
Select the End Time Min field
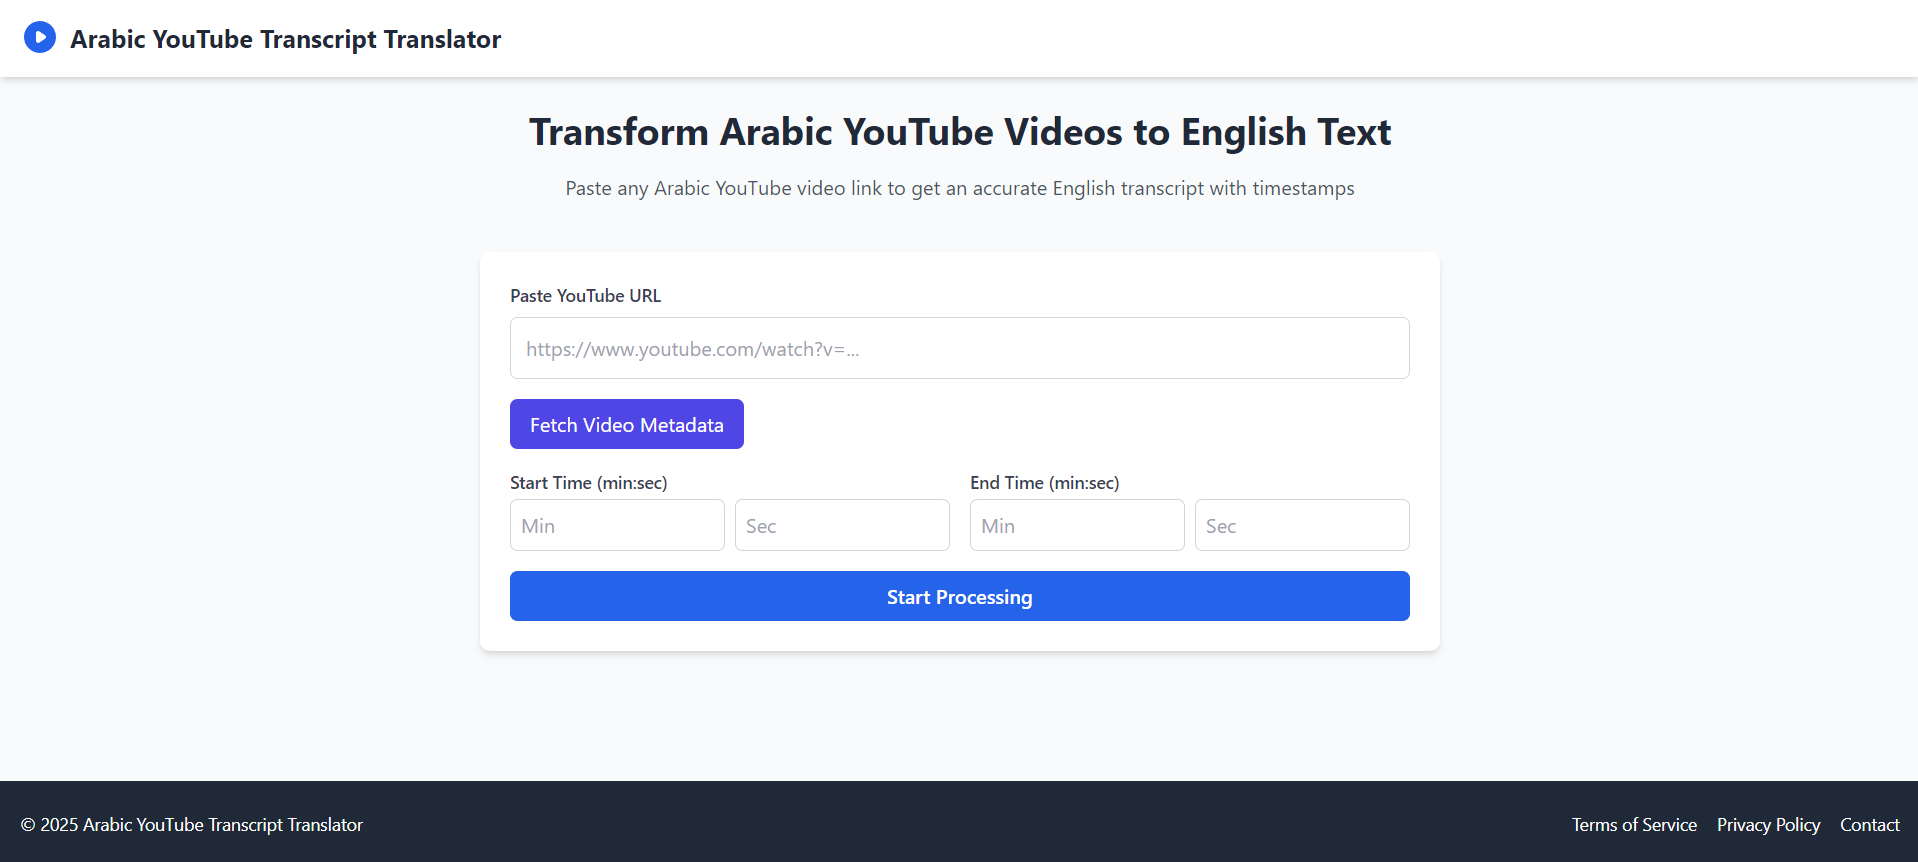[1077, 525]
